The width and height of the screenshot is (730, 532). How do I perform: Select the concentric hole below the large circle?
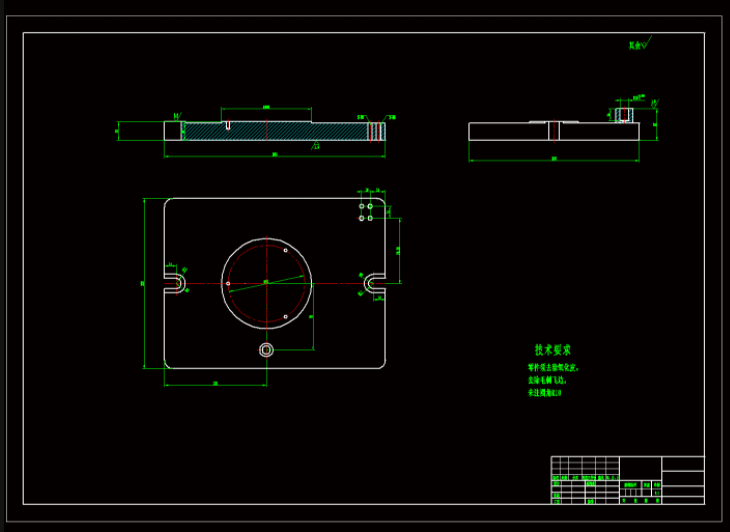[266, 350]
